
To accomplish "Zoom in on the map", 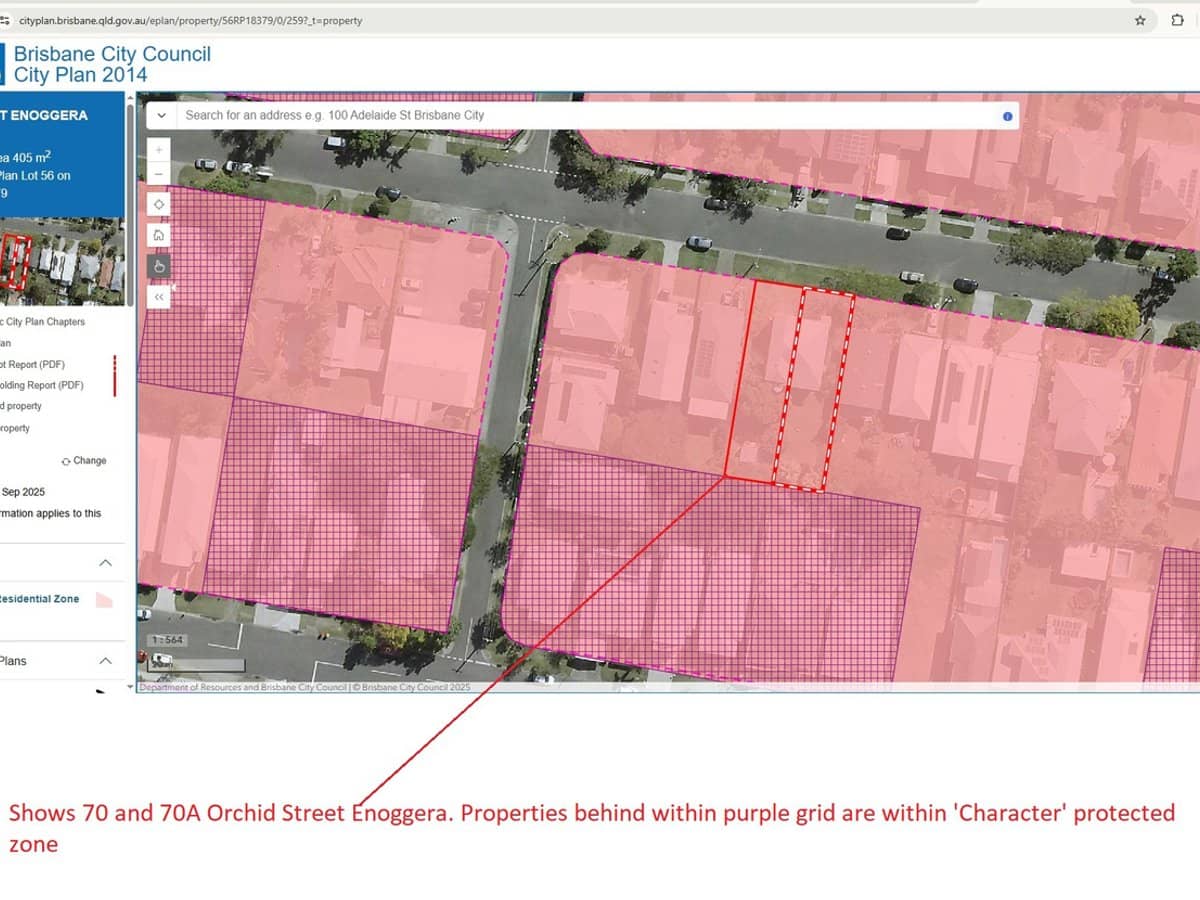I will pyautogui.click(x=159, y=148).
